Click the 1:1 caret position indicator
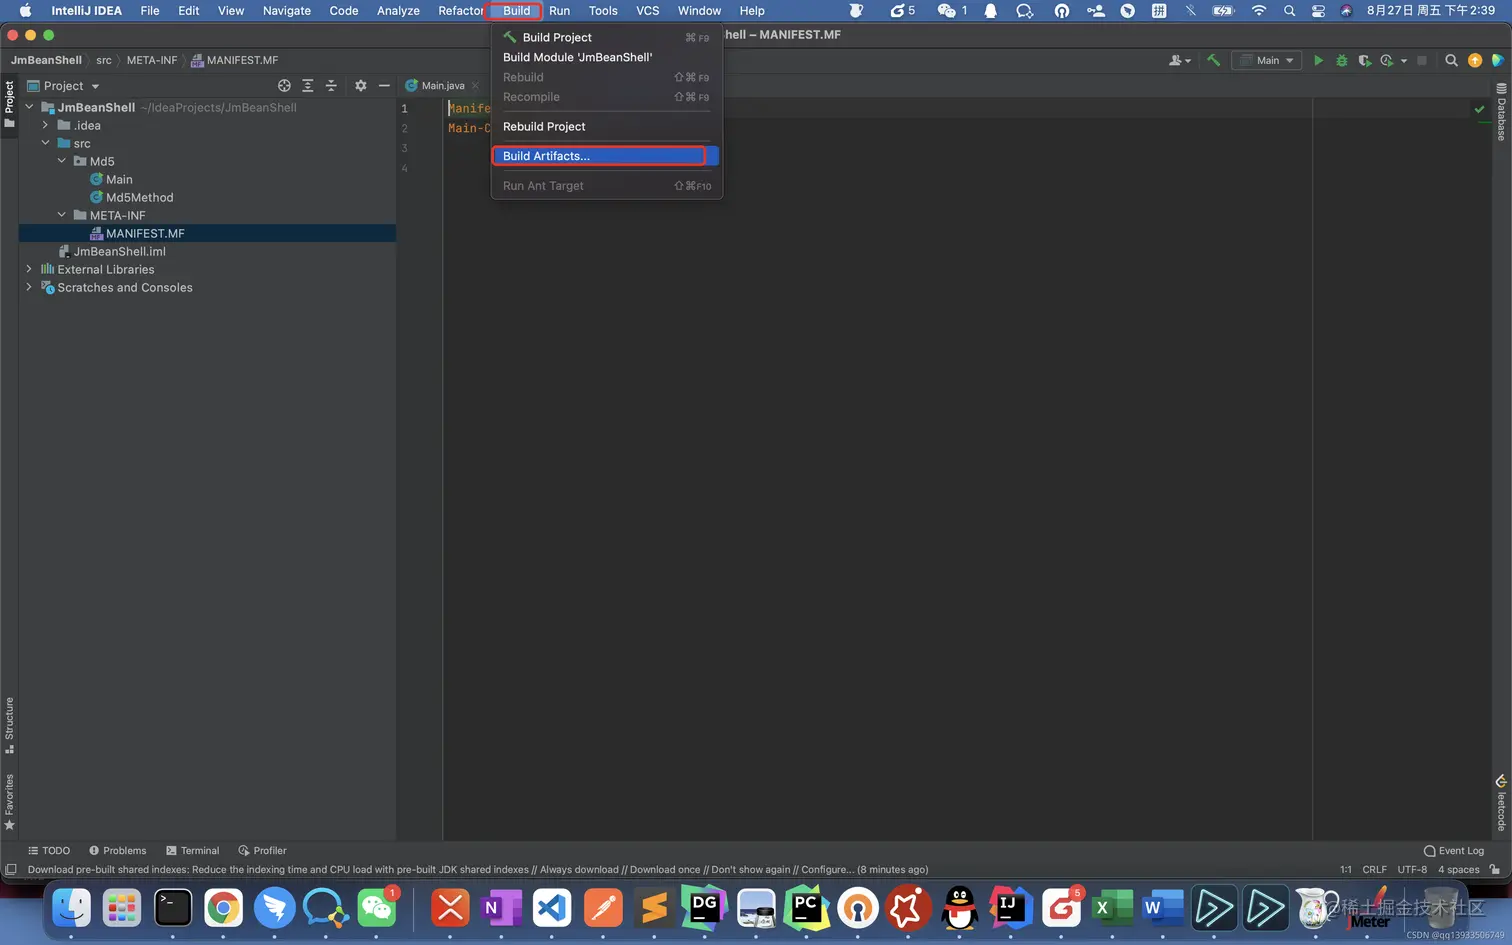 1345,869
